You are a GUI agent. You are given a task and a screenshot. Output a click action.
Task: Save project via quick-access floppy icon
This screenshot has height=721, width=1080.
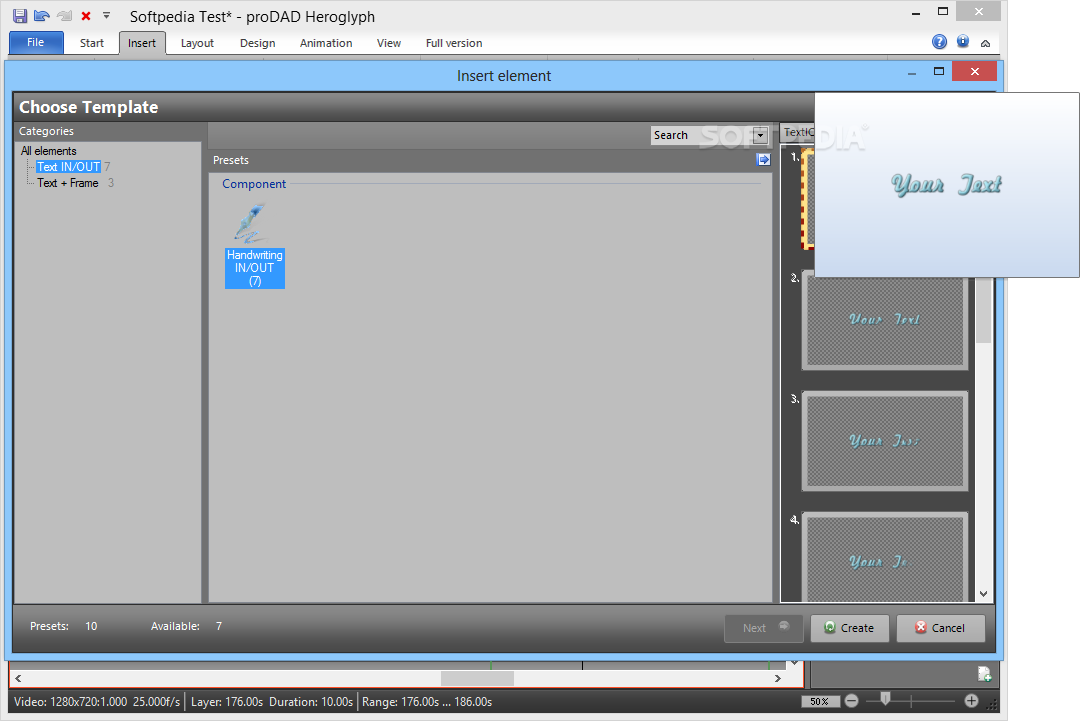point(20,16)
